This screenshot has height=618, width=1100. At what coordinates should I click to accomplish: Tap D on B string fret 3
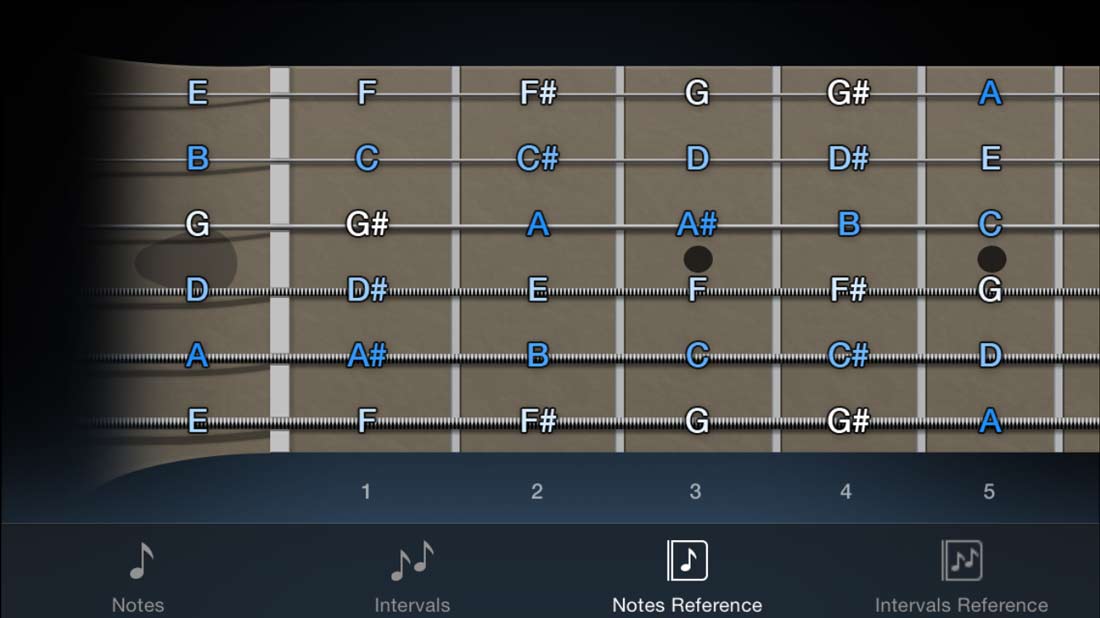[x=697, y=159]
